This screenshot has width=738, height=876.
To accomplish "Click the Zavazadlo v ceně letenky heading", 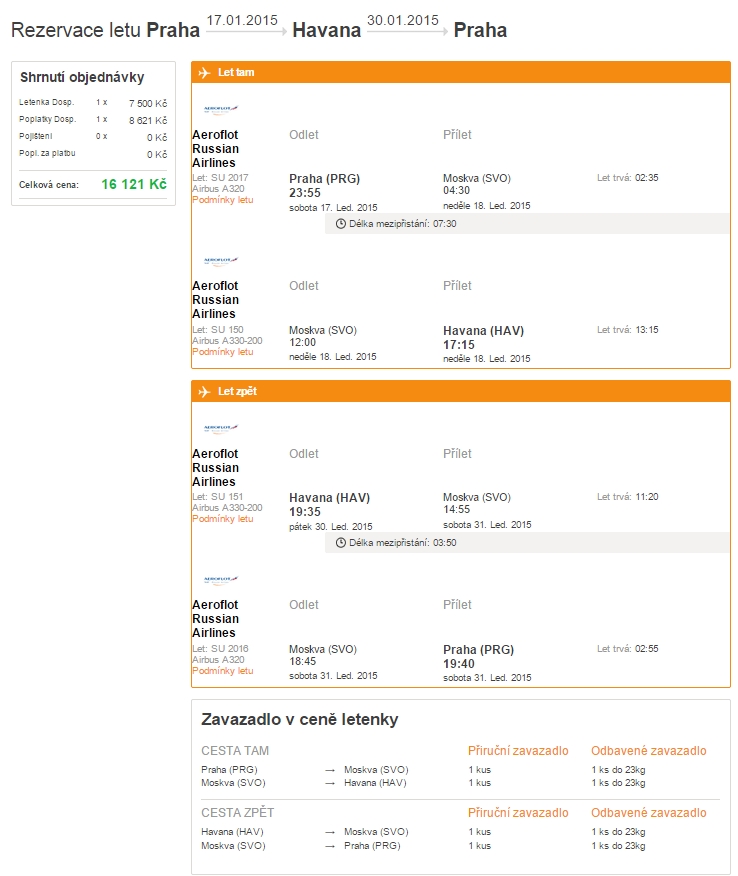I will click(300, 719).
